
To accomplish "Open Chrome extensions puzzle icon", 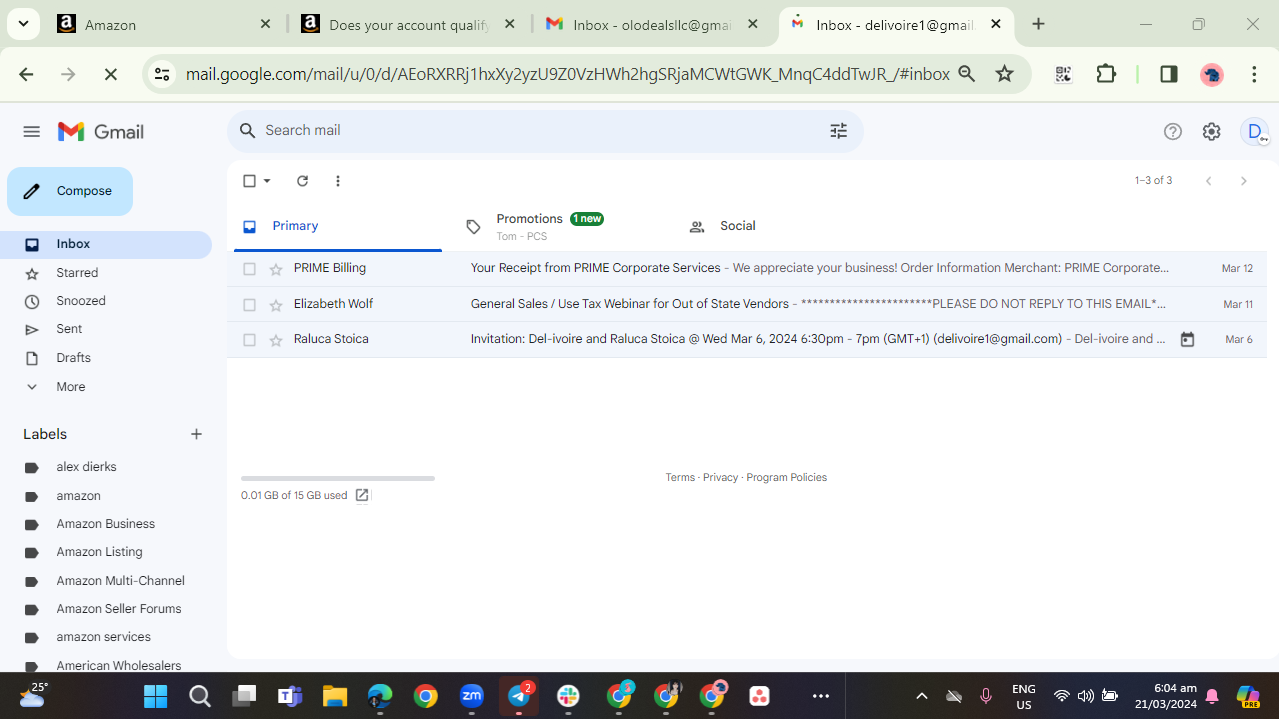I will [x=1106, y=74].
